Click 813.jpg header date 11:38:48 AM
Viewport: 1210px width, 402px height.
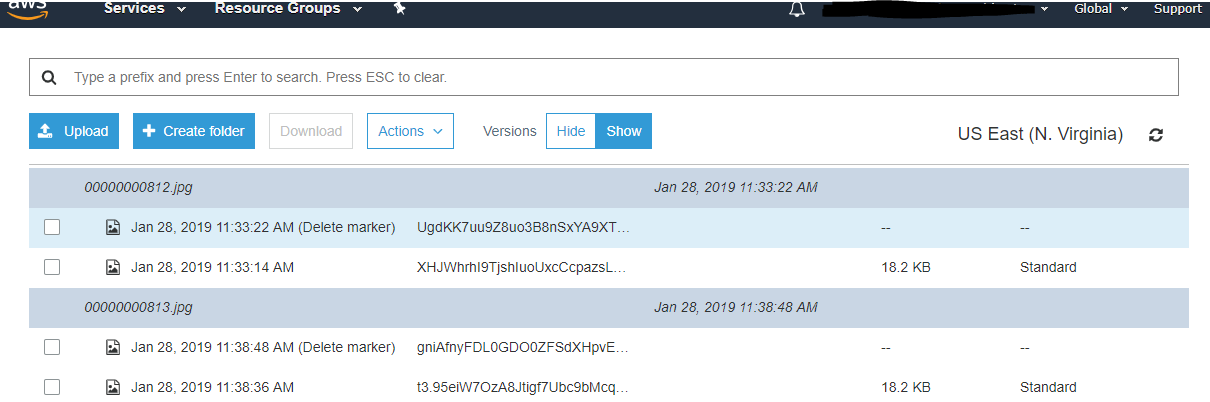[x=736, y=308]
